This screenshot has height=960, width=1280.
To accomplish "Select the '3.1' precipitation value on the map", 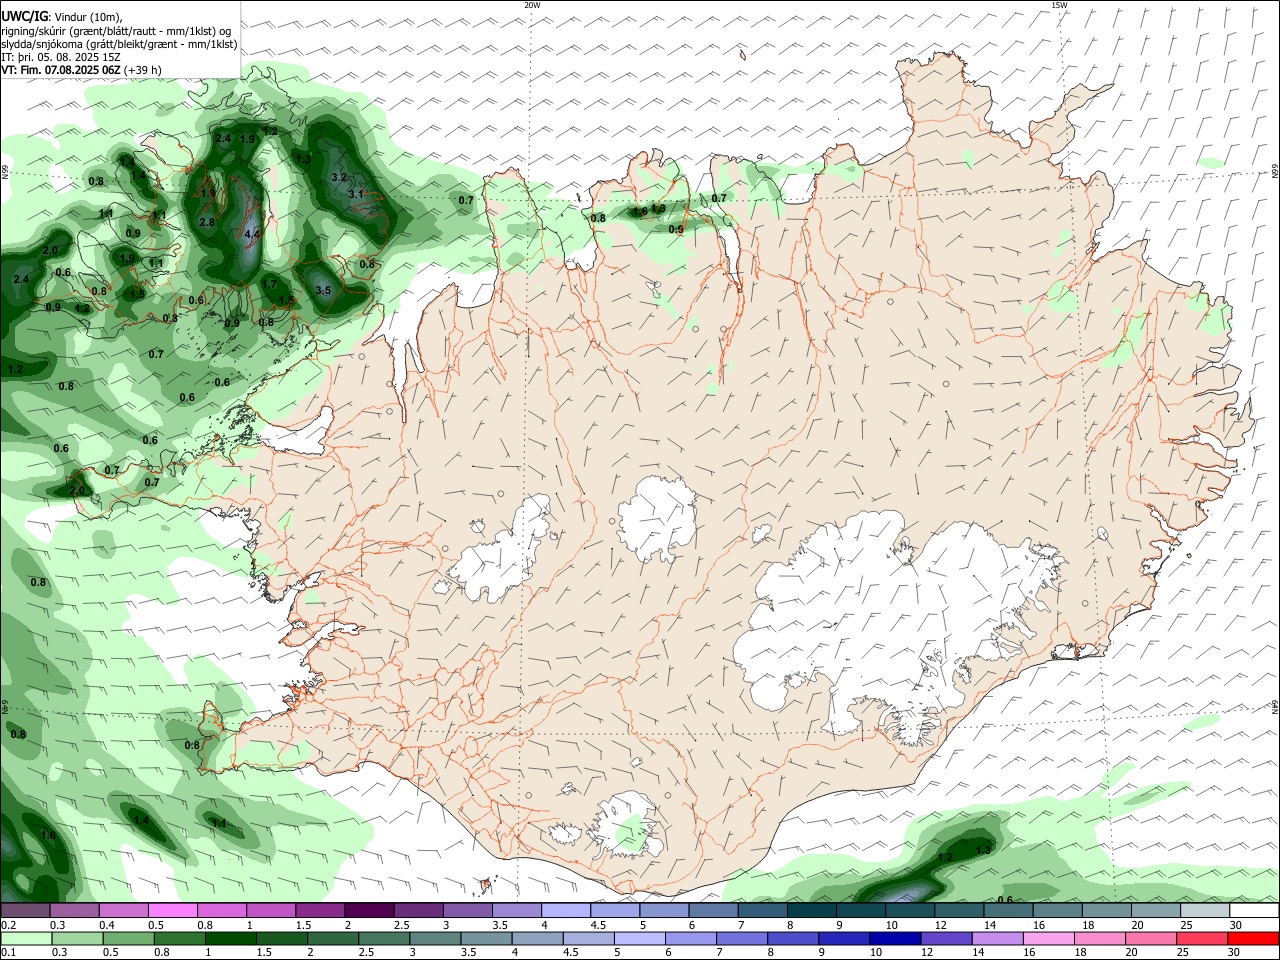I will [x=356, y=194].
